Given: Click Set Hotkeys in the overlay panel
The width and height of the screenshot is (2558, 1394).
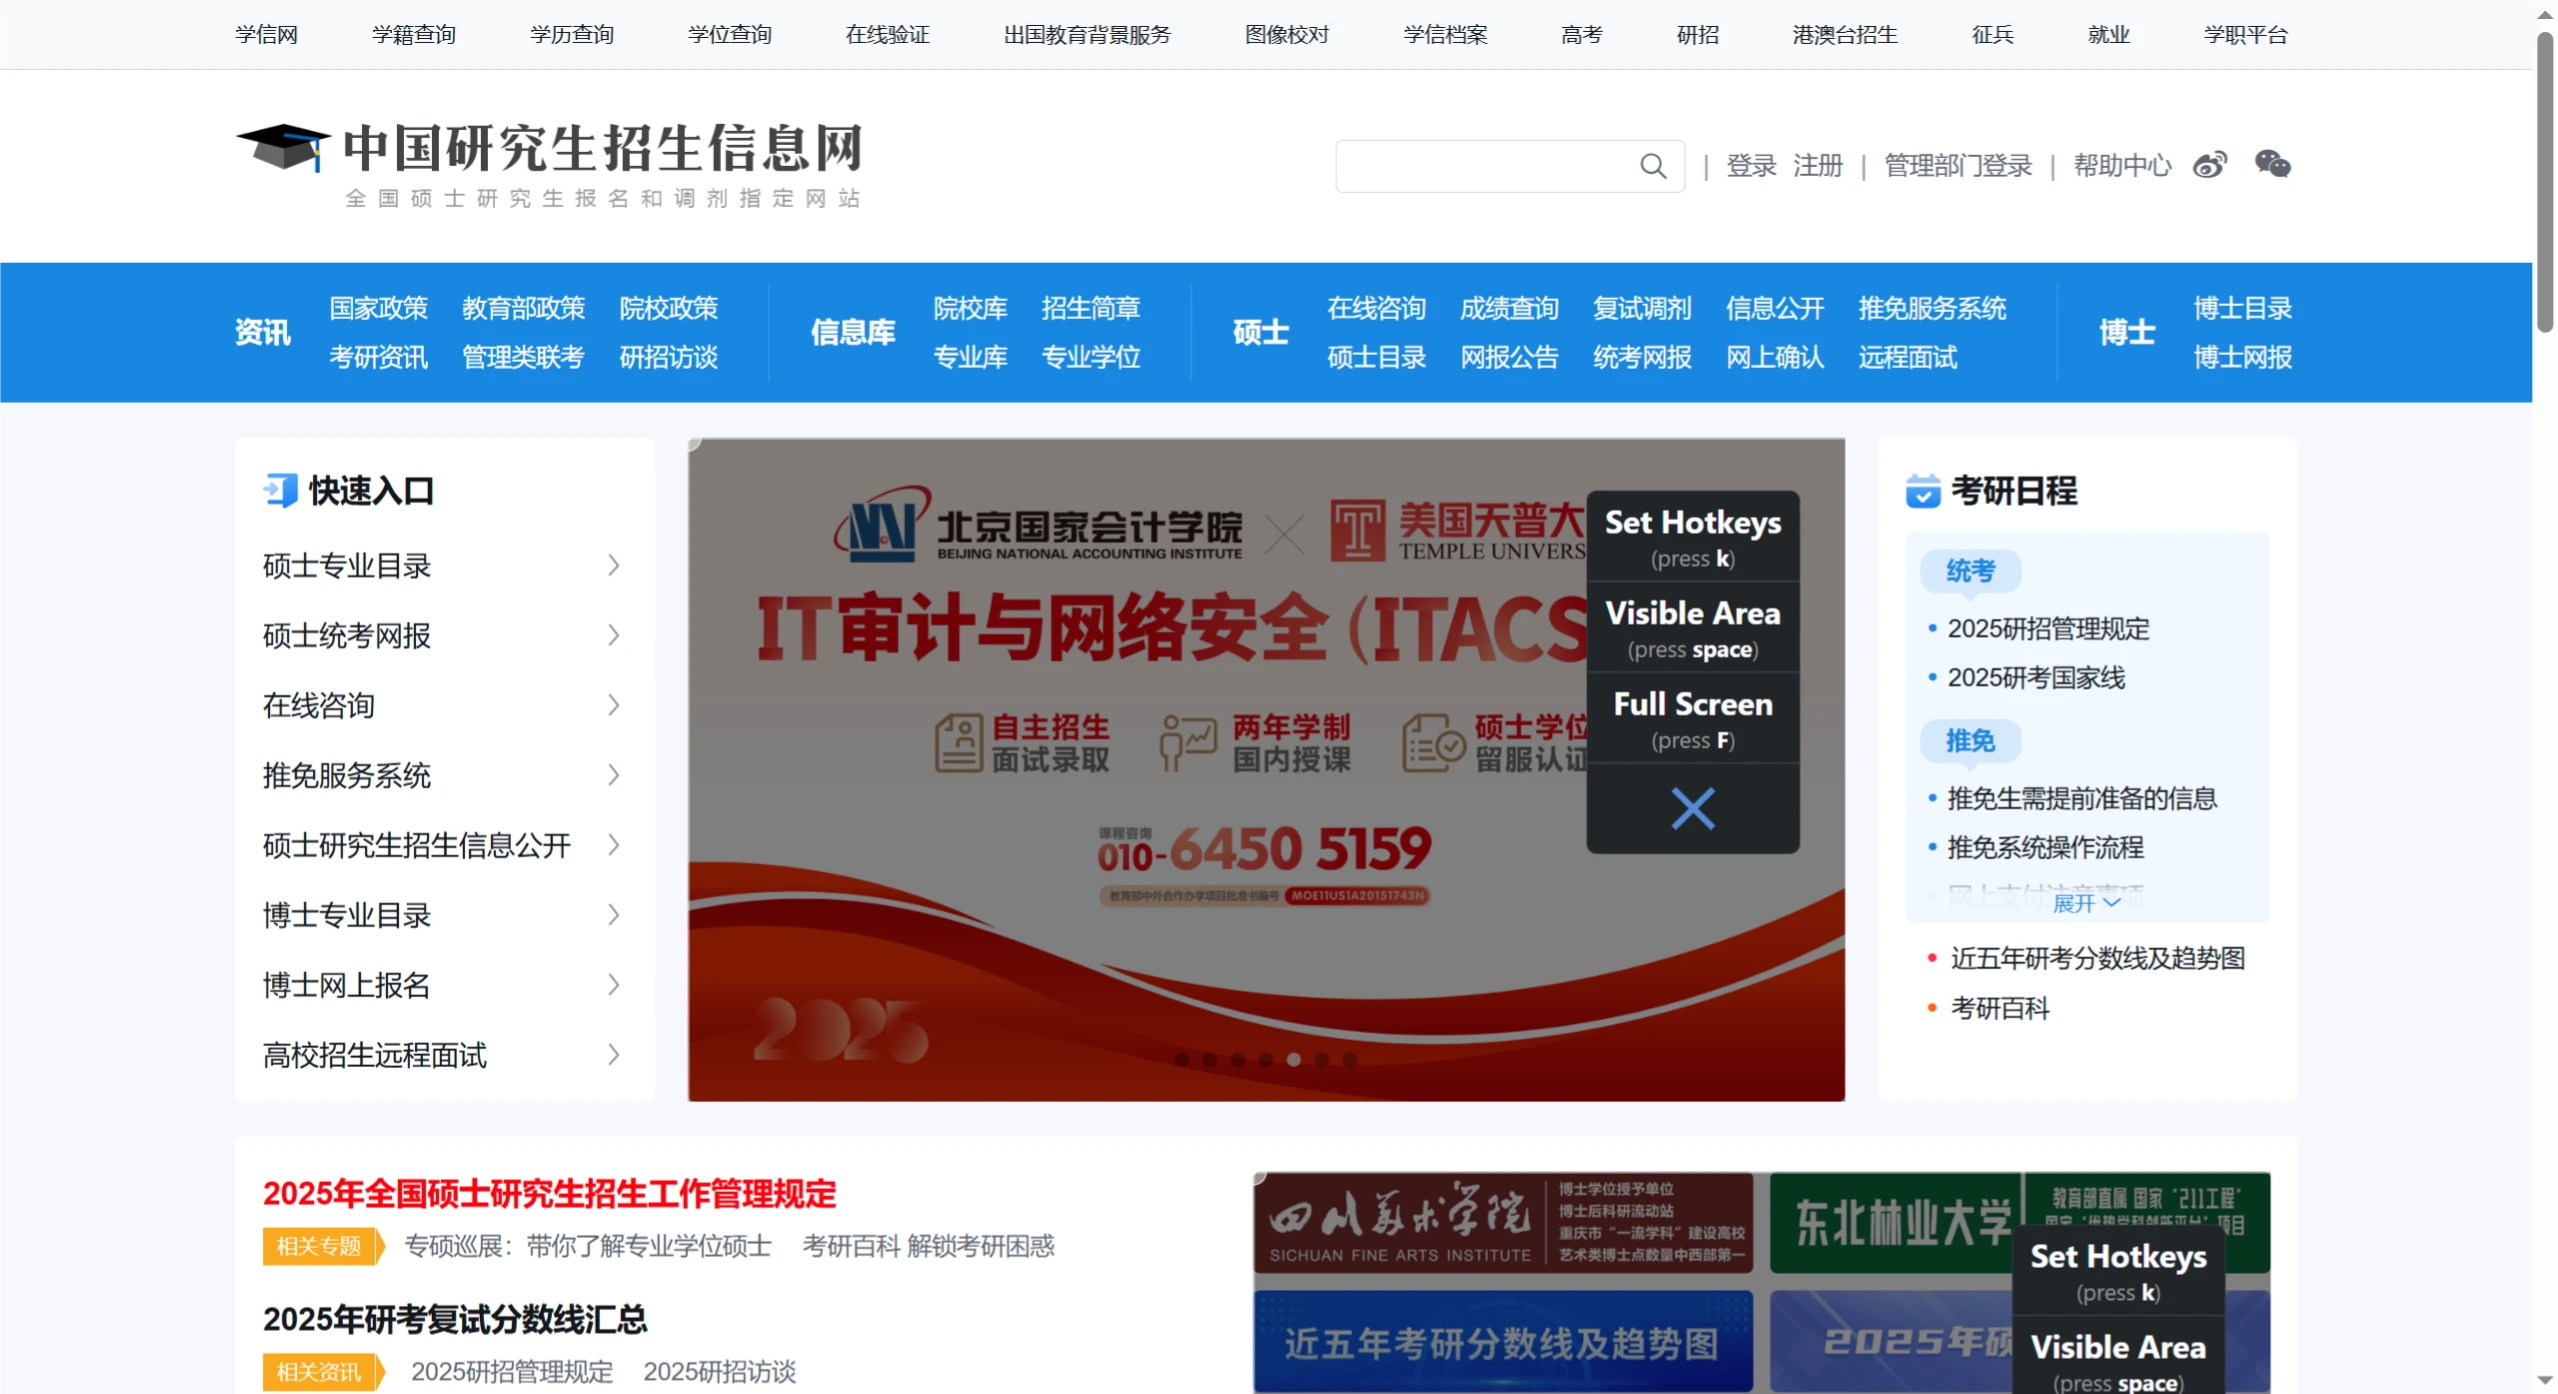Looking at the screenshot, I should pyautogui.click(x=1693, y=537).
